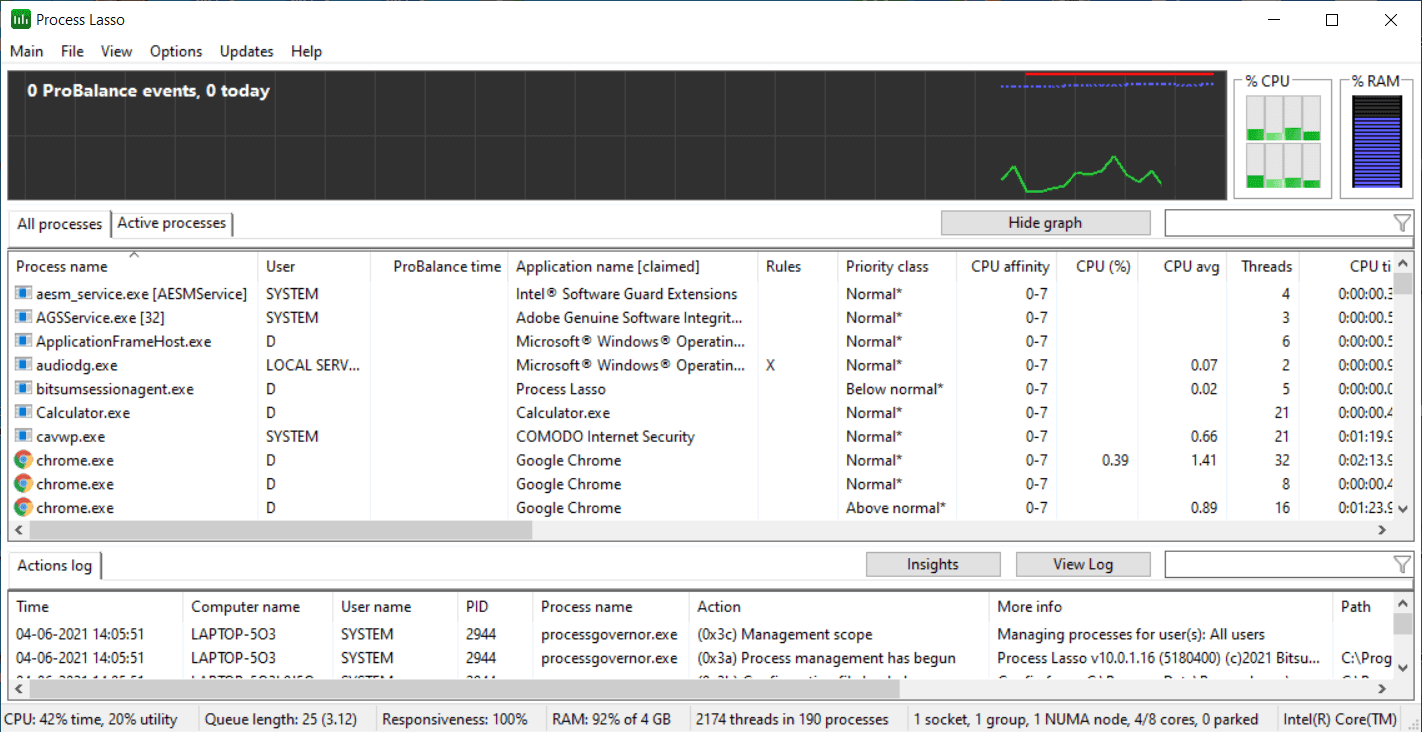The image size is (1422, 732).
Task: Click 'Above normal*' priority class cell
Action: (x=895, y=508)
